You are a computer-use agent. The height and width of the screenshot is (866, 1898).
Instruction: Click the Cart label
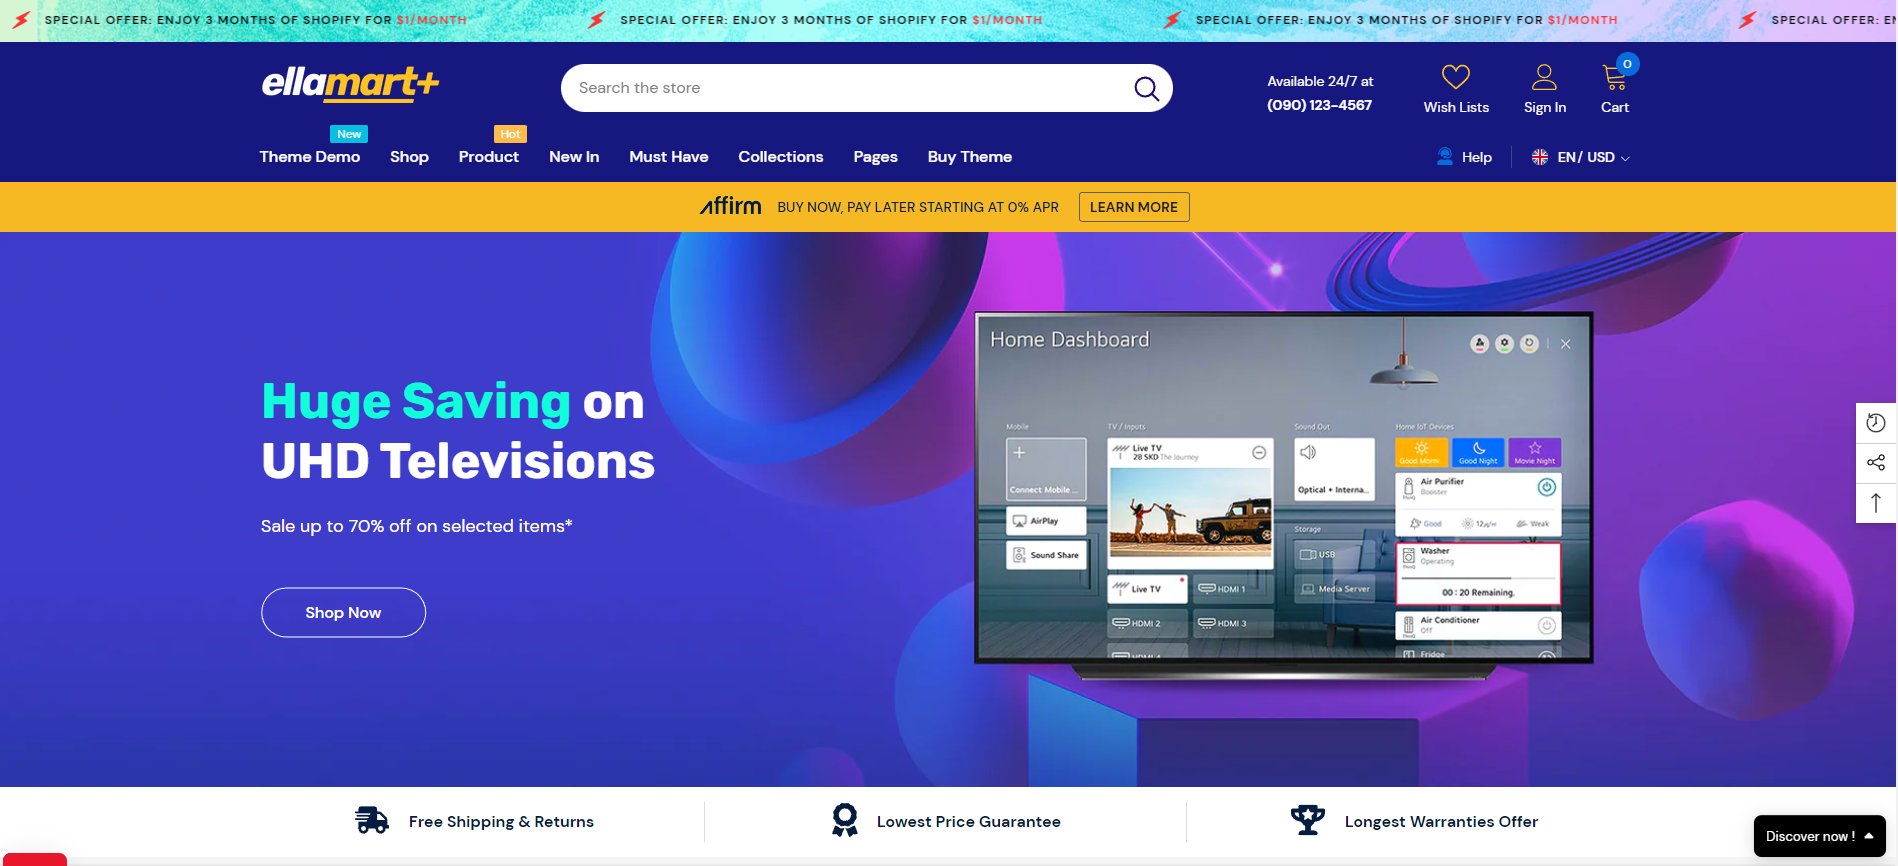[1615, 107]
